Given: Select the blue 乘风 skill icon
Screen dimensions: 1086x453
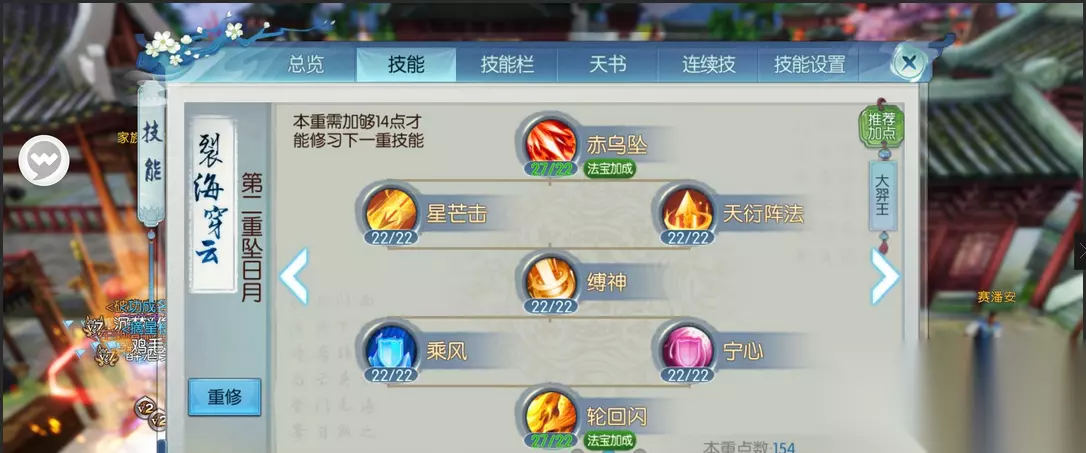Looking at the screenshot, I should tap(391, 348).
